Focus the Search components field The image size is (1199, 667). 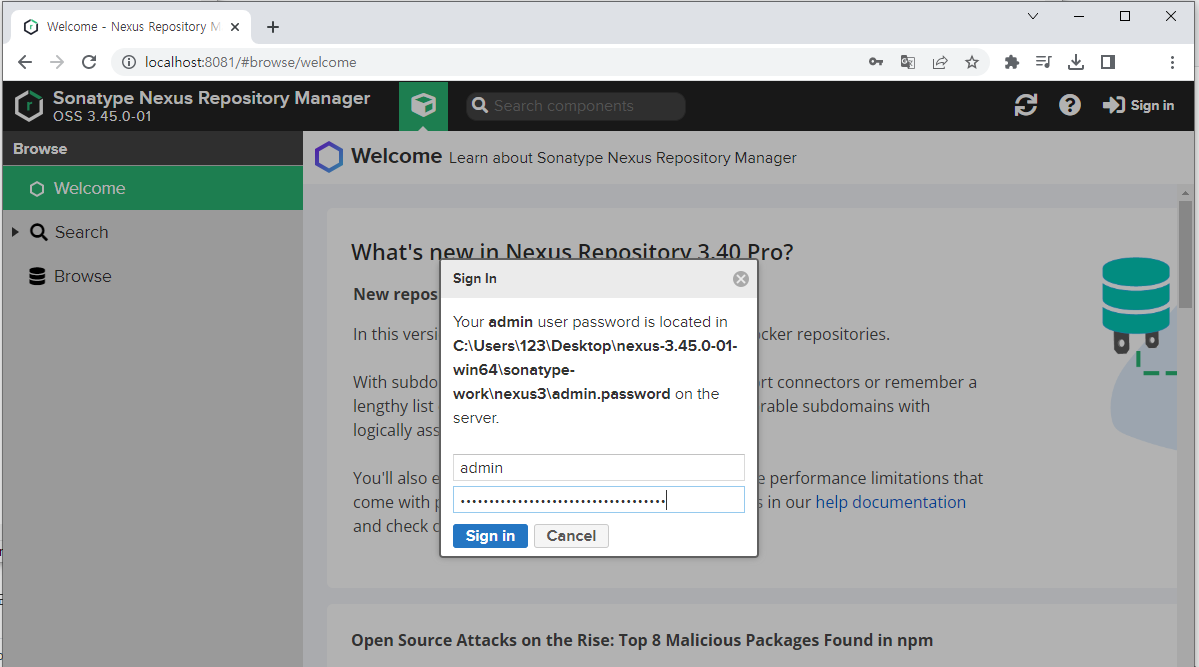576,106
